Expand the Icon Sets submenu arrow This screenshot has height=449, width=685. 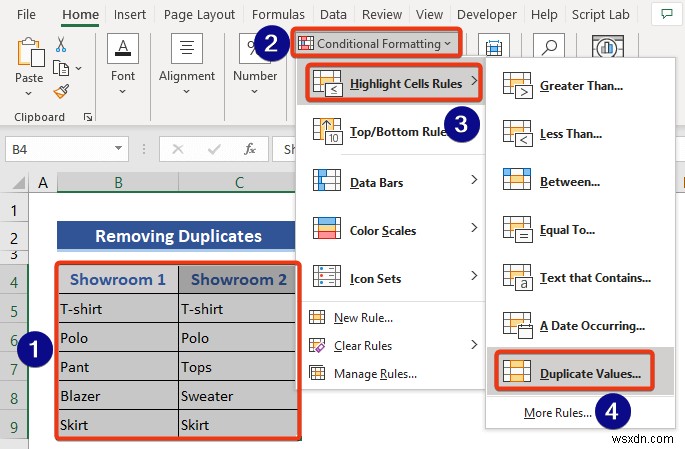(x=474, y=276)
